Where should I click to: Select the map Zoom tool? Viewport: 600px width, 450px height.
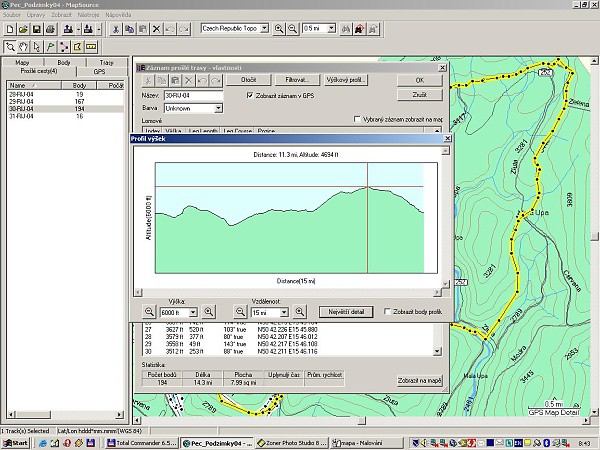tap(10, 47)
